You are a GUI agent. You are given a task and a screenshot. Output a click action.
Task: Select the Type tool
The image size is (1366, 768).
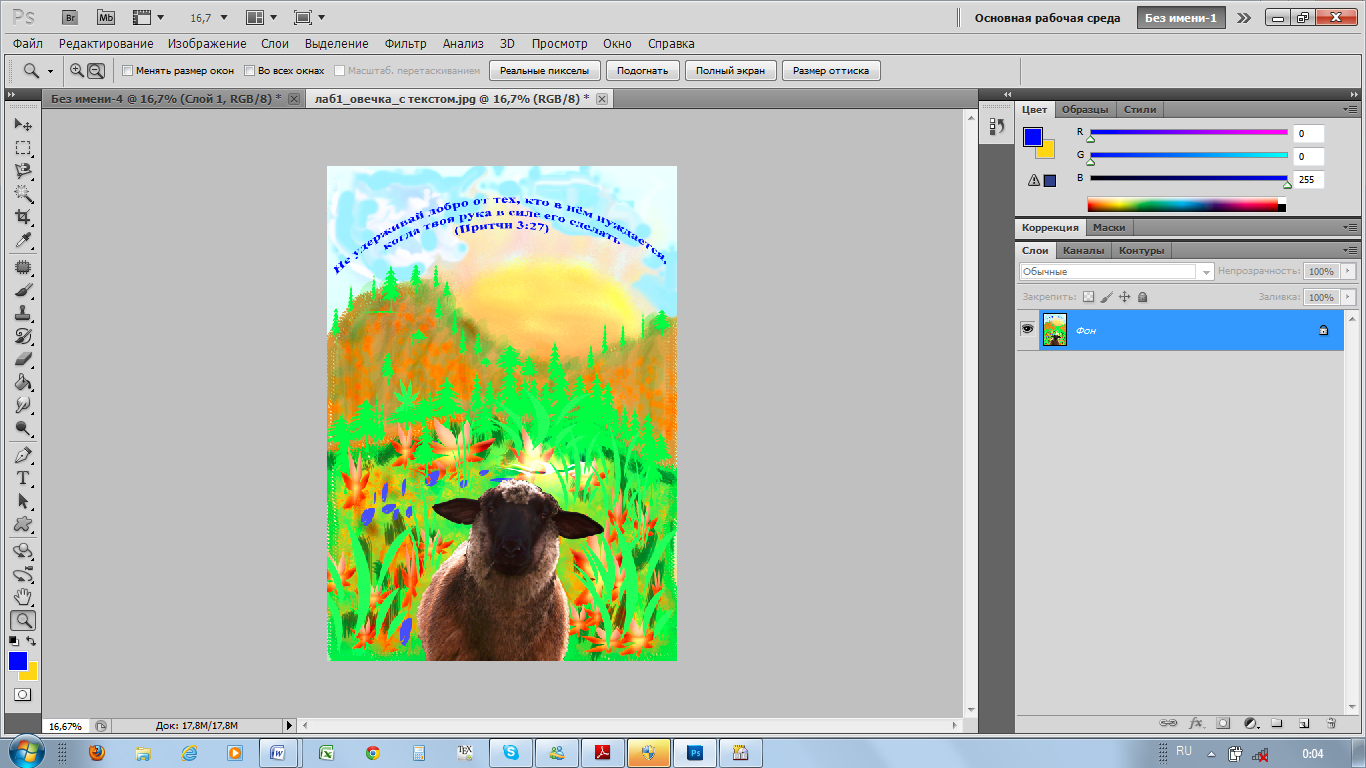pyautogui.click(x=23, y=478)
